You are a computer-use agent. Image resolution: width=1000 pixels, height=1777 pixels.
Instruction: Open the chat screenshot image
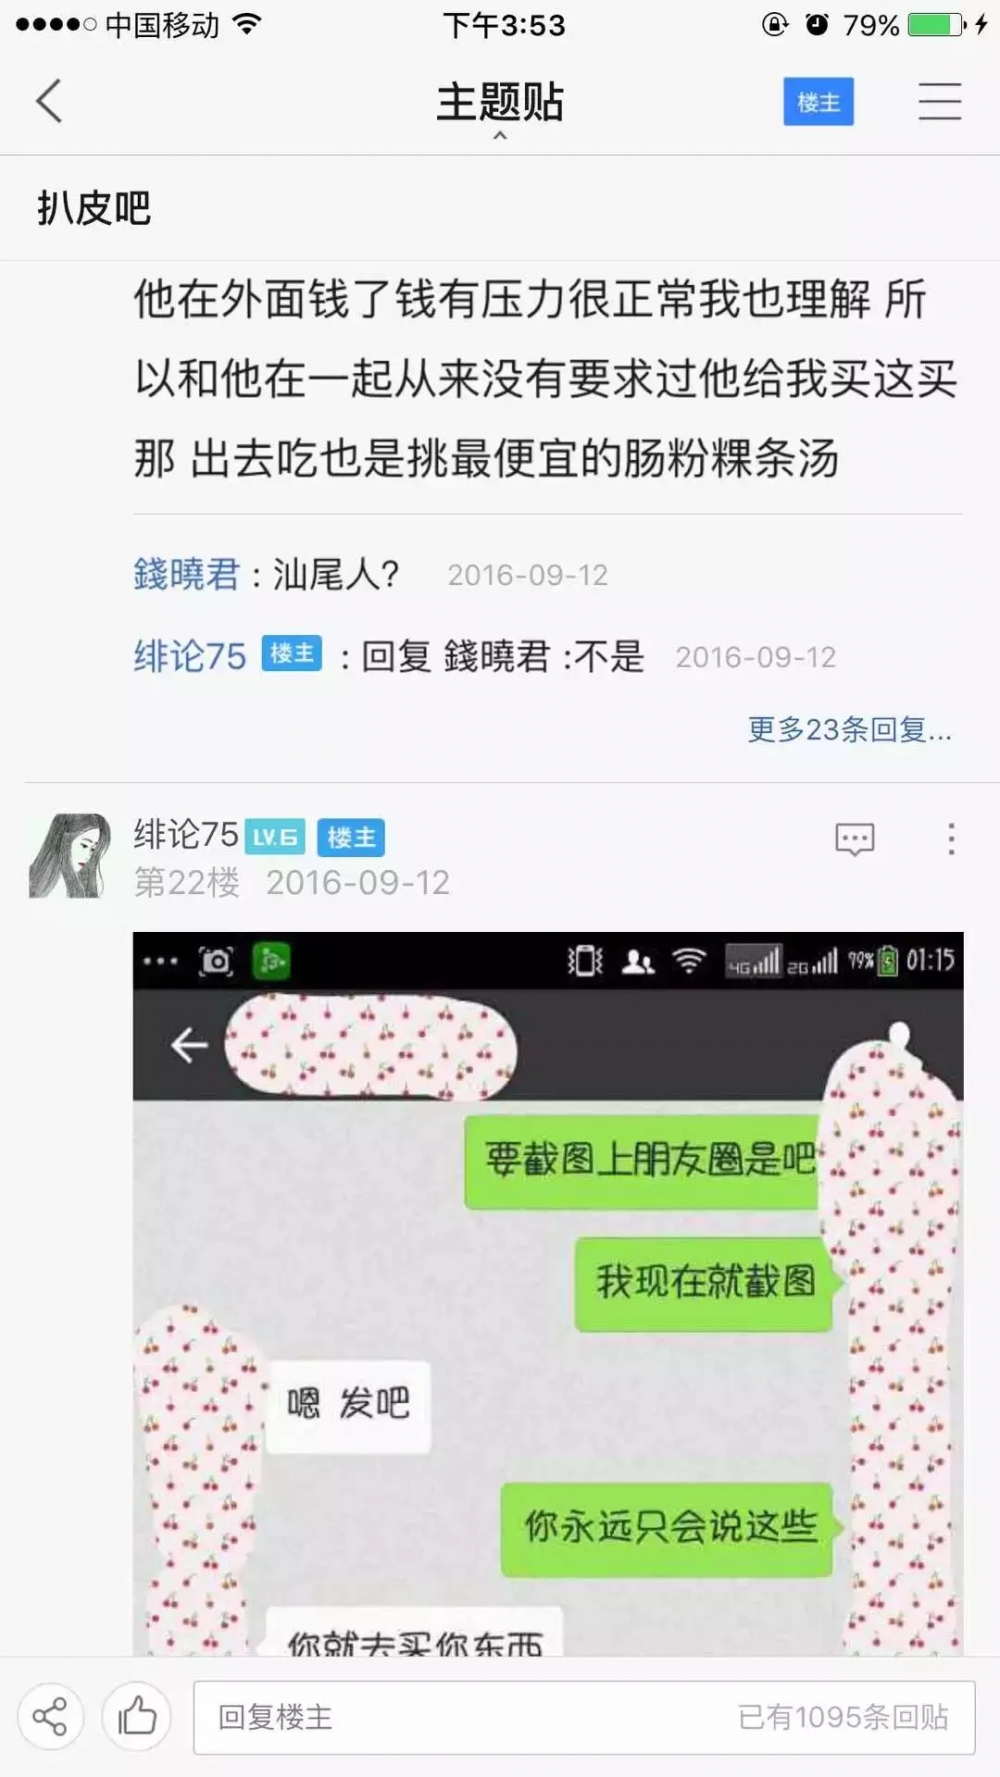click(x=548, y=1293)
